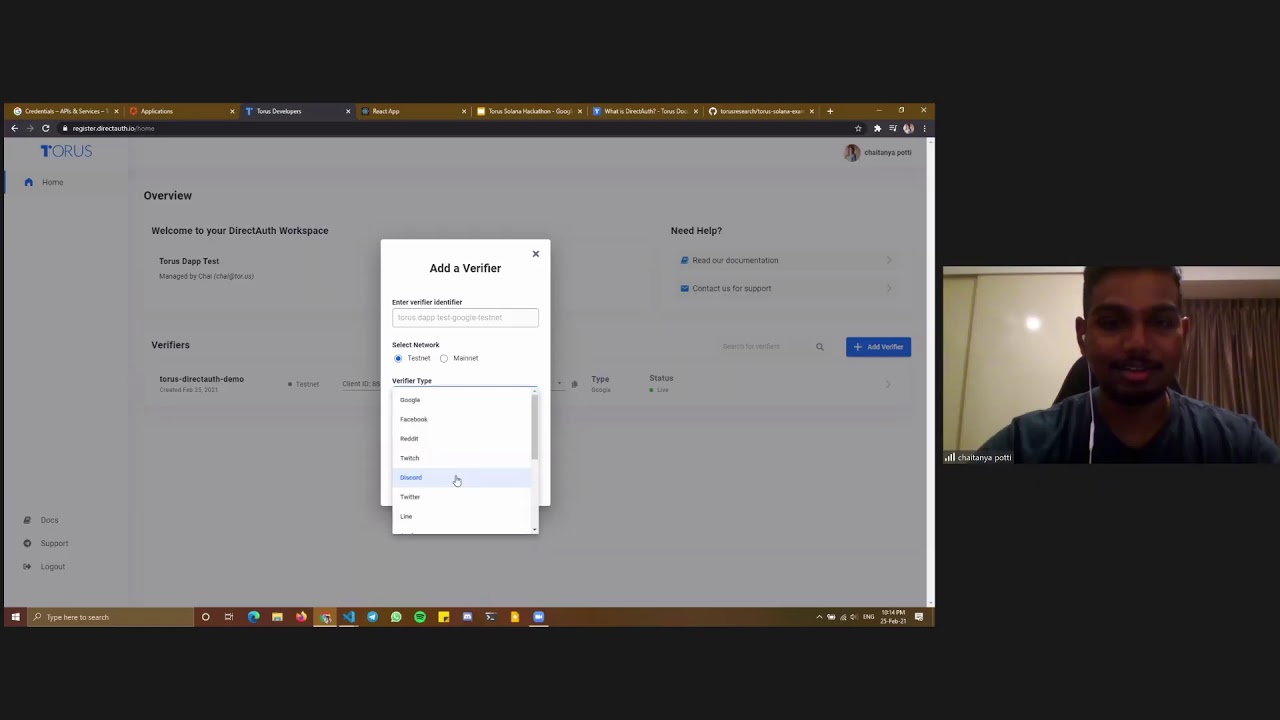This screenshot has height=720, width=1280.
Task: Open the Windows Start menu
Action: click(x=15, y=617)
